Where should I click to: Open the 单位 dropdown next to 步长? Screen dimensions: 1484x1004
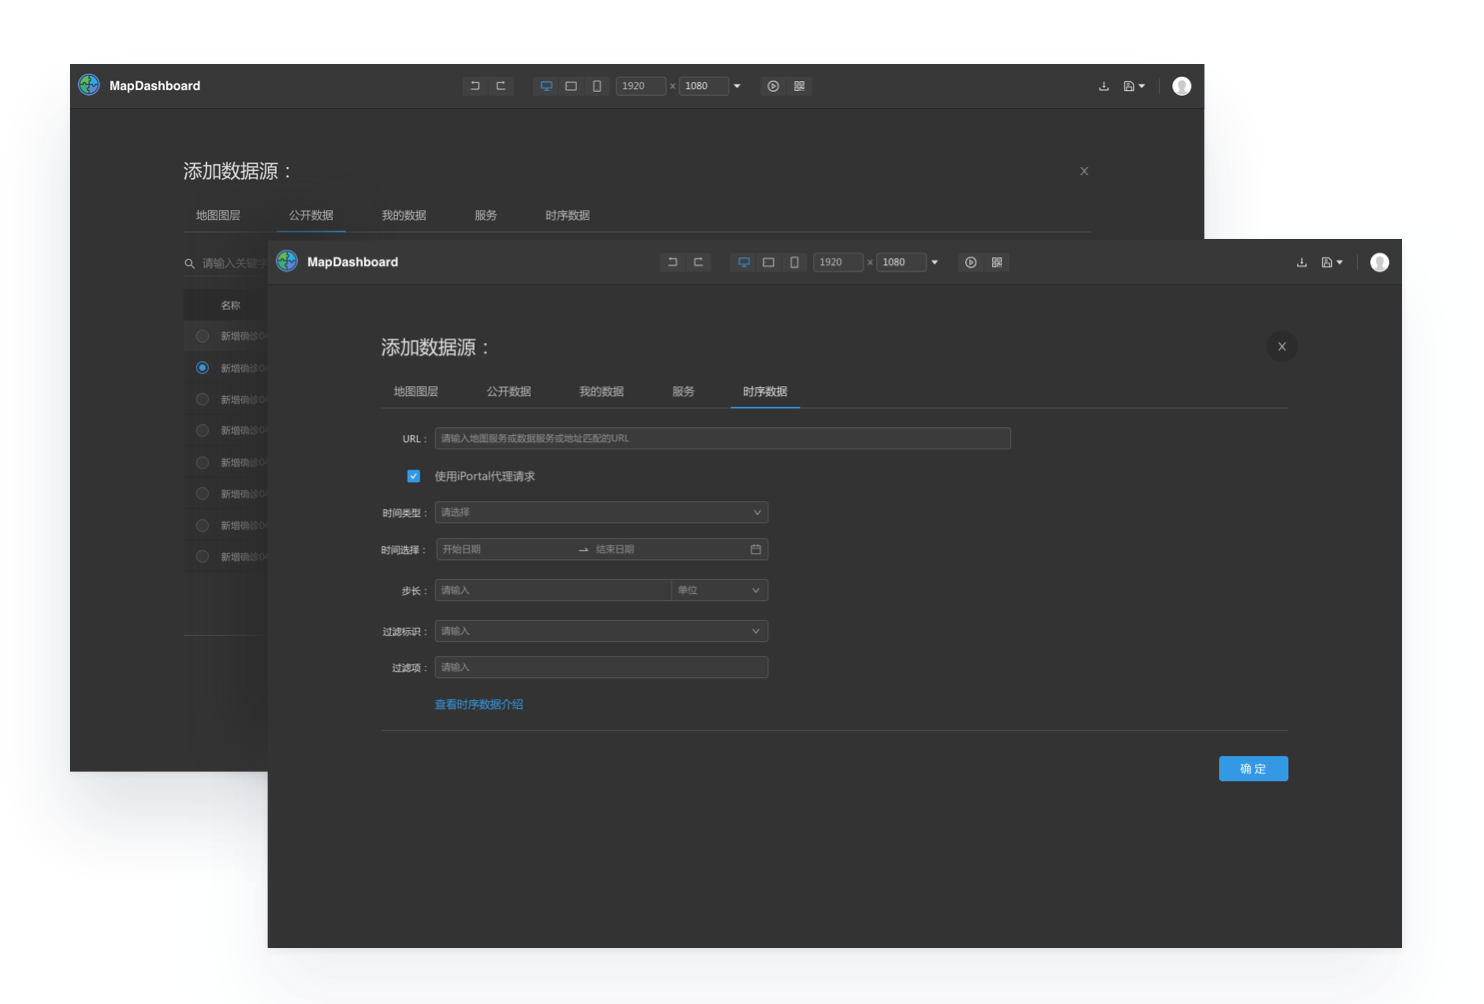coord(718,590)
